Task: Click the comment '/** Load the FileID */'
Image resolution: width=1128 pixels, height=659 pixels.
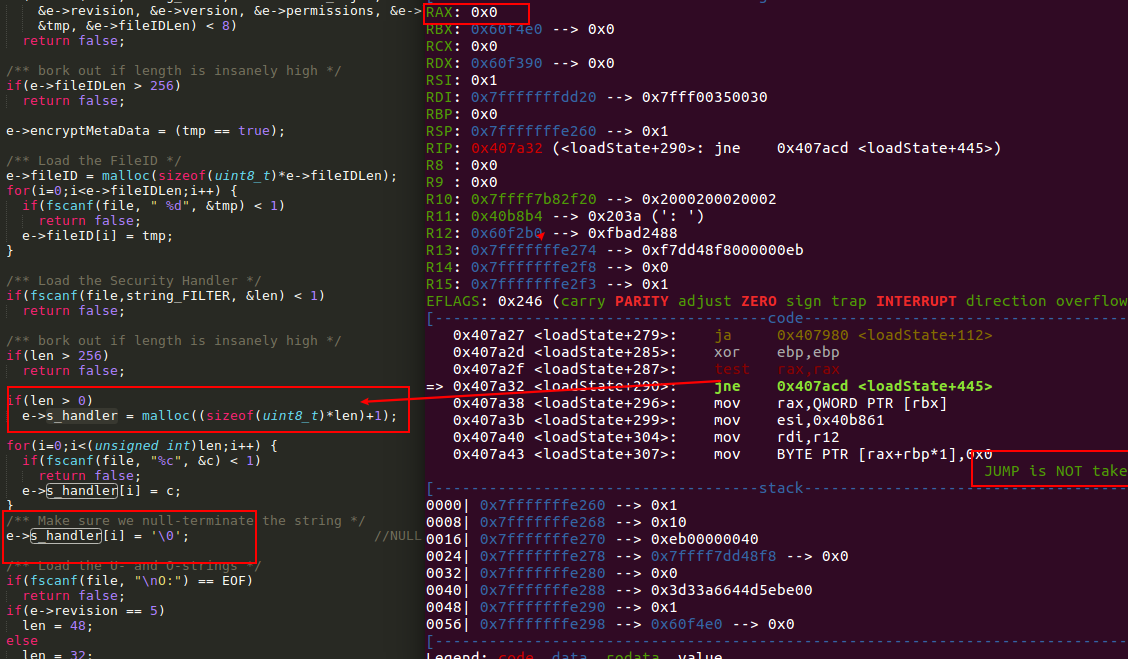Action: (x=94, y=160)
